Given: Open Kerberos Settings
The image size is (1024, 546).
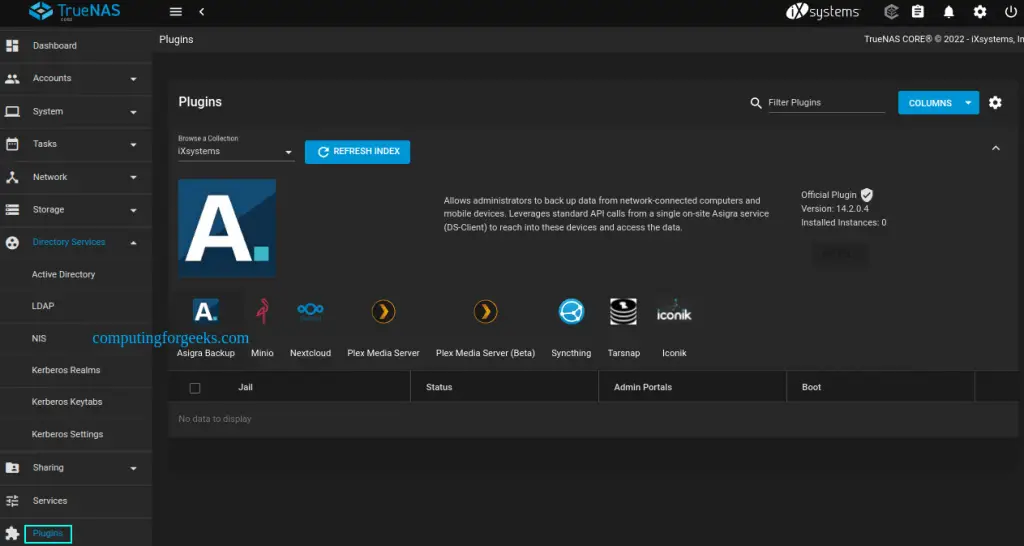Looking at the screenshot, I should pos(67,434).
